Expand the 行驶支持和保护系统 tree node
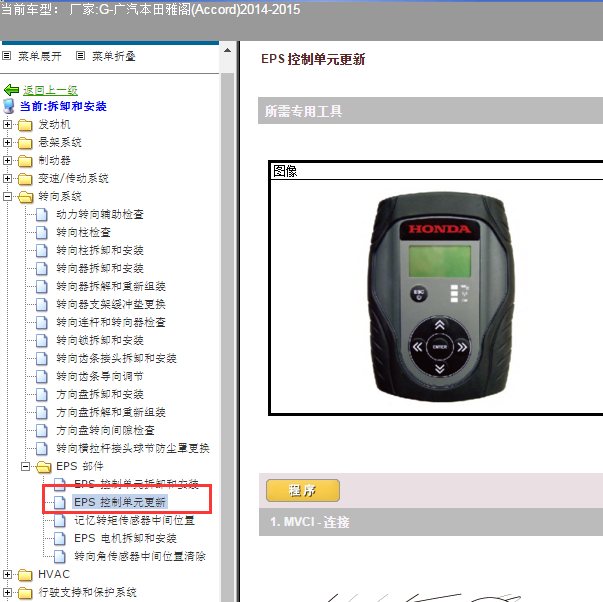Screen dimensions: 603x602 pyautogui.click(x=7, y=593)
